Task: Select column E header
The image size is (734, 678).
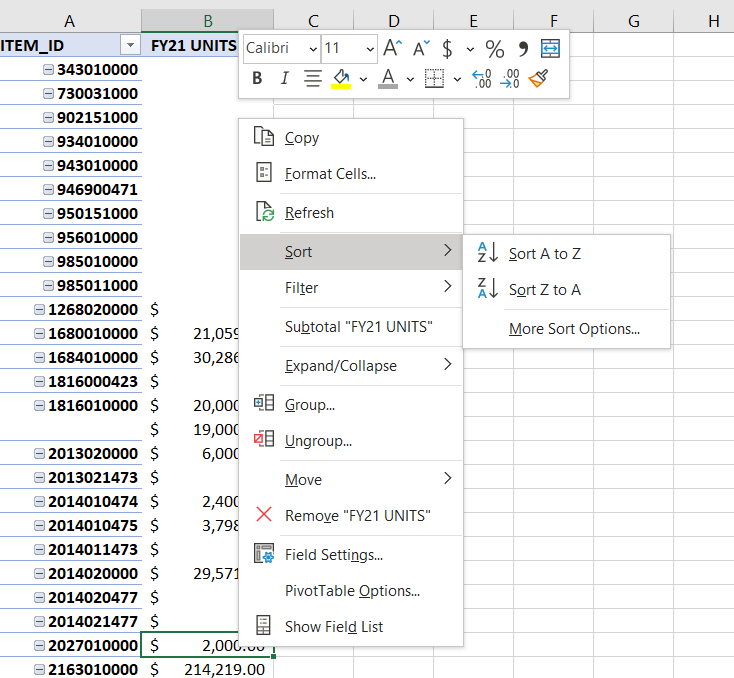Action: coord(474,21)
